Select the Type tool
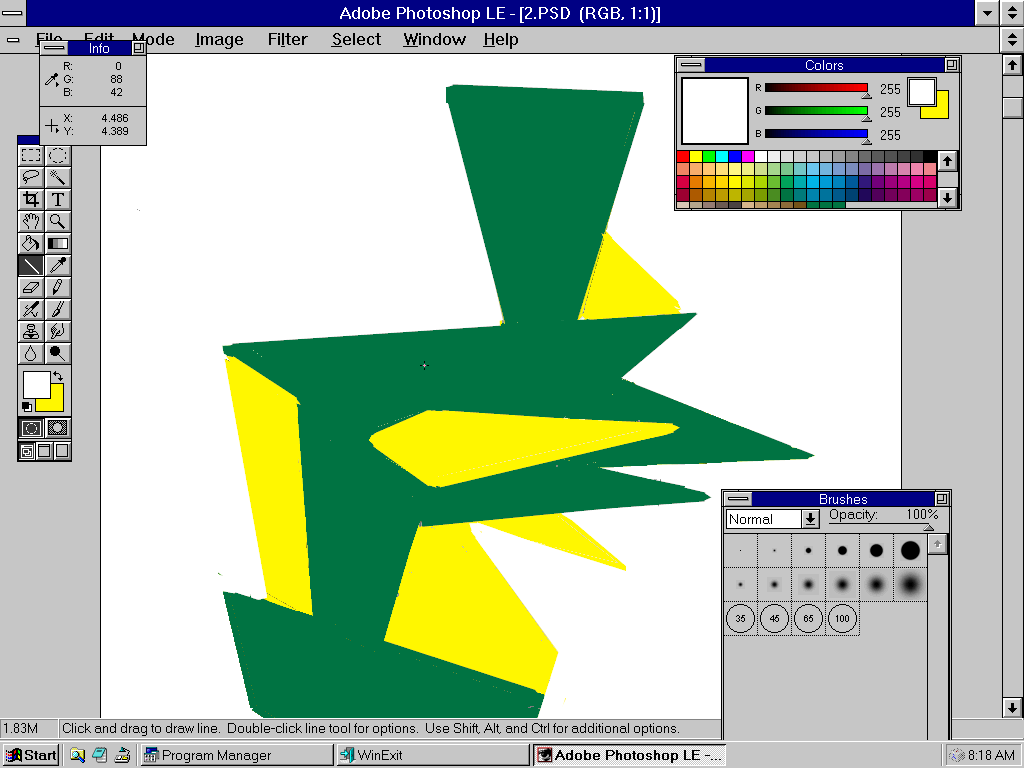The image size is (1024, 768). [57, 199]
